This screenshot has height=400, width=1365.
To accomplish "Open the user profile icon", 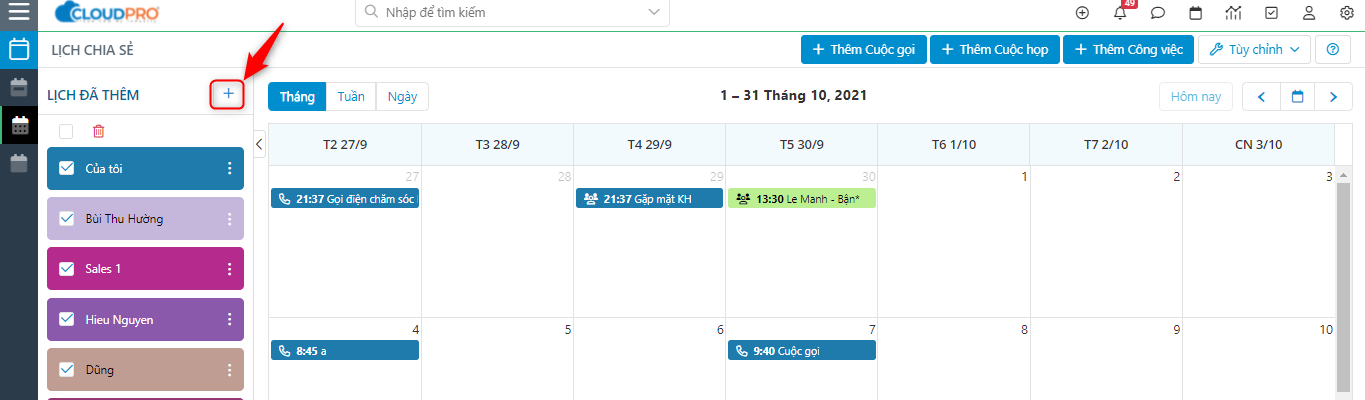I will tap(1308, 13).
